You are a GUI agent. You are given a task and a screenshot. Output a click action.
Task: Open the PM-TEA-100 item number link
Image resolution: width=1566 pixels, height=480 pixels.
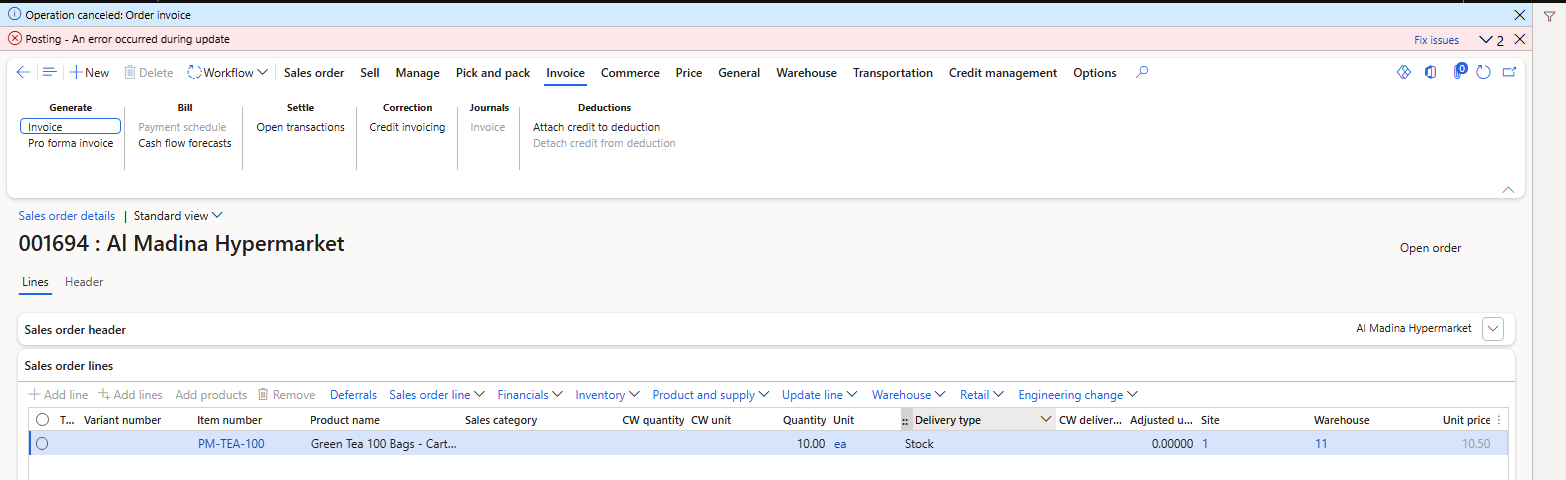pos(231,444)
